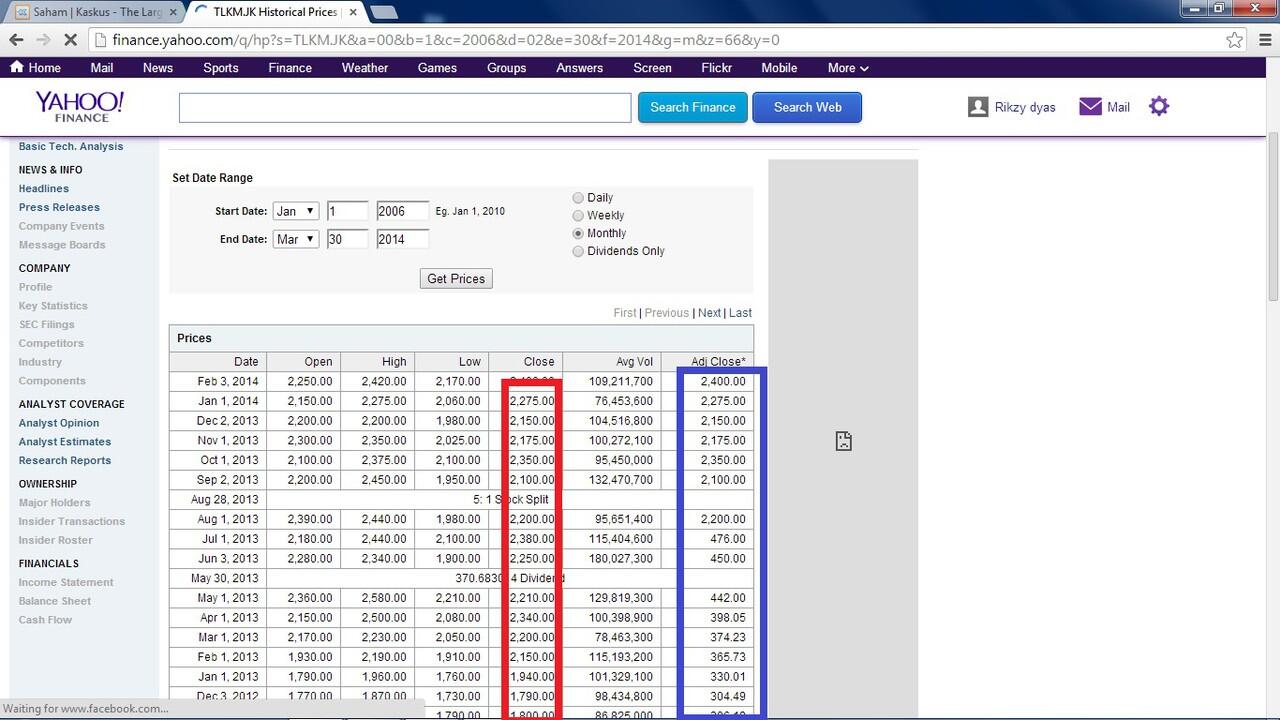Open Flickr in Yahoo top bar

pos(717,68)
